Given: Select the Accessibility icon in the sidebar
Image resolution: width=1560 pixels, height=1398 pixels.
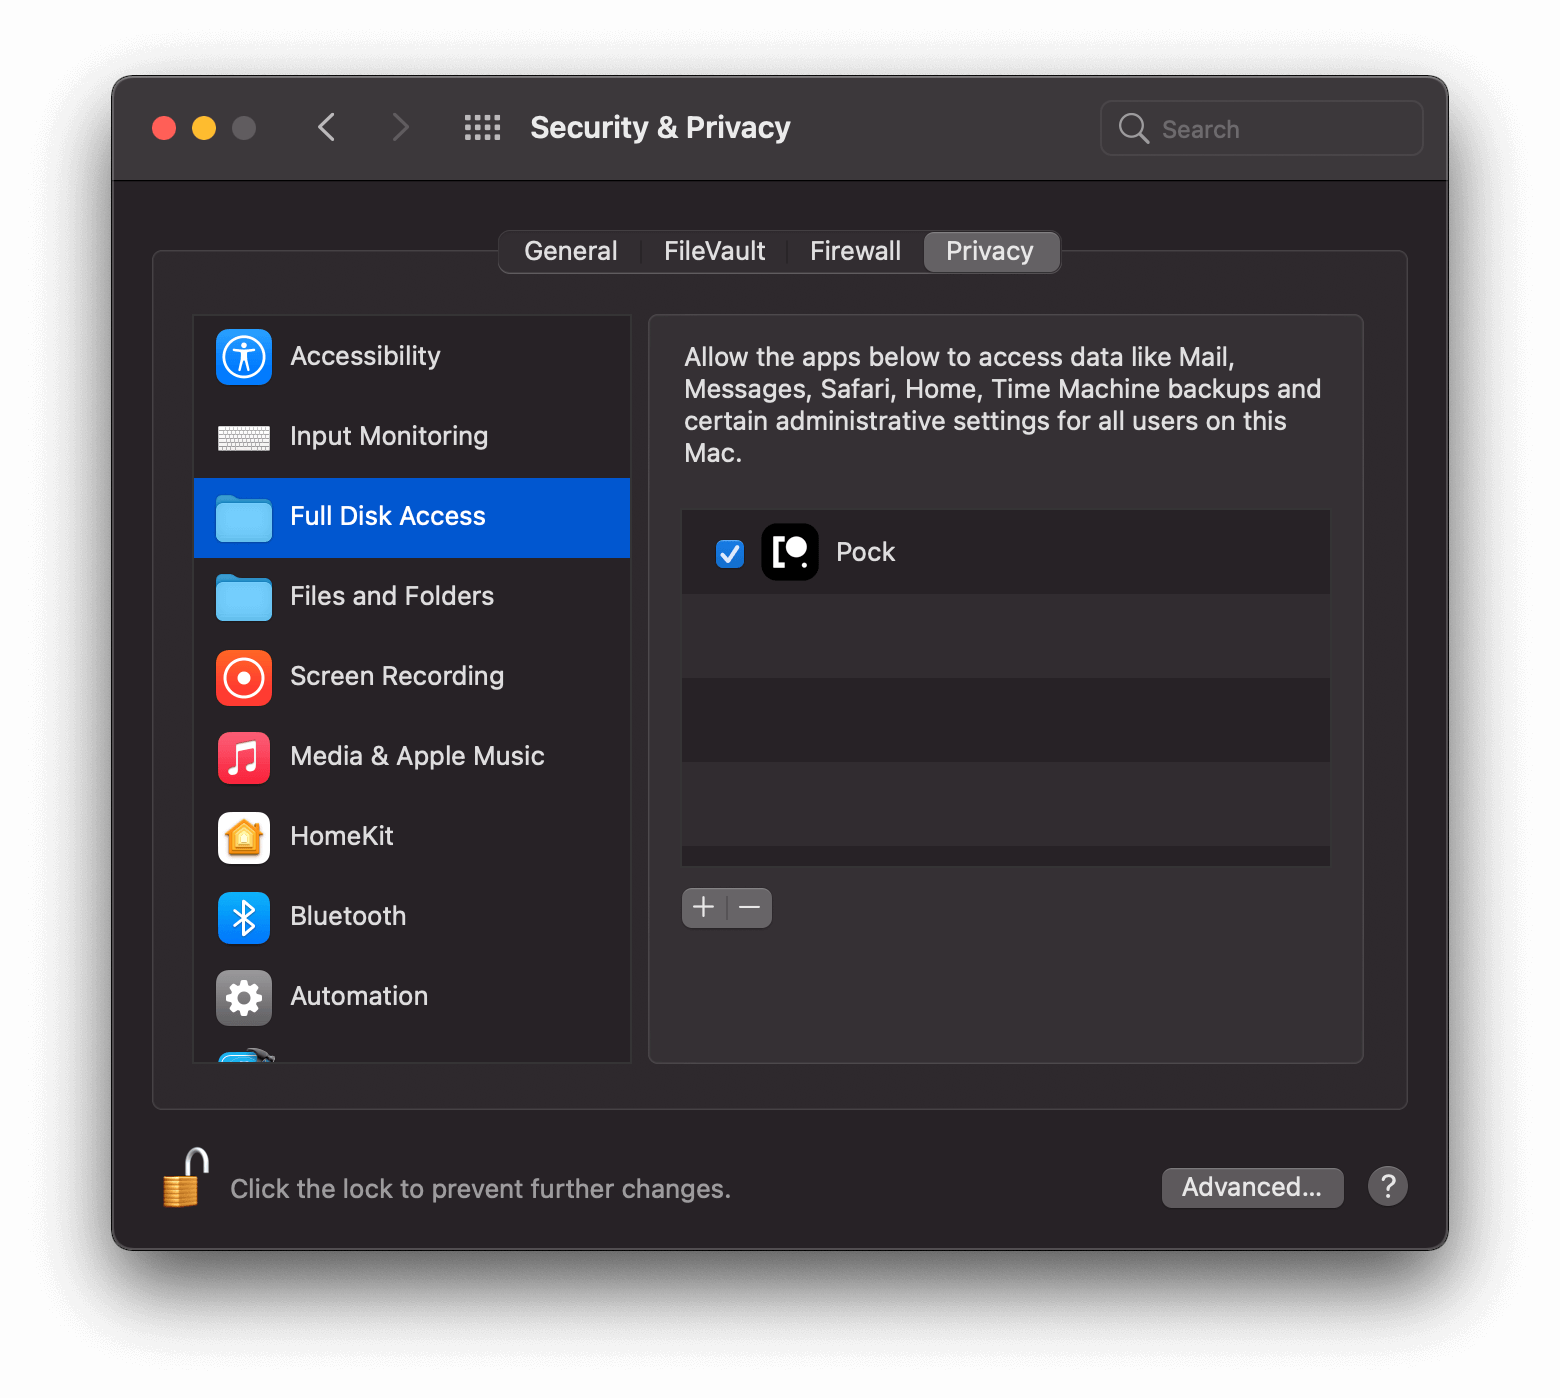Looking at the screenshot, I should (x=243, y=357).
